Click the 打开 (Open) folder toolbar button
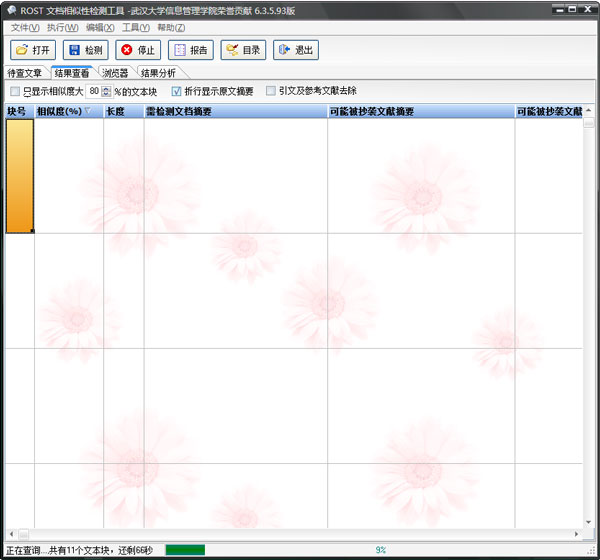The height and width of the screenshot is (560, 600). tap(32, 50)
